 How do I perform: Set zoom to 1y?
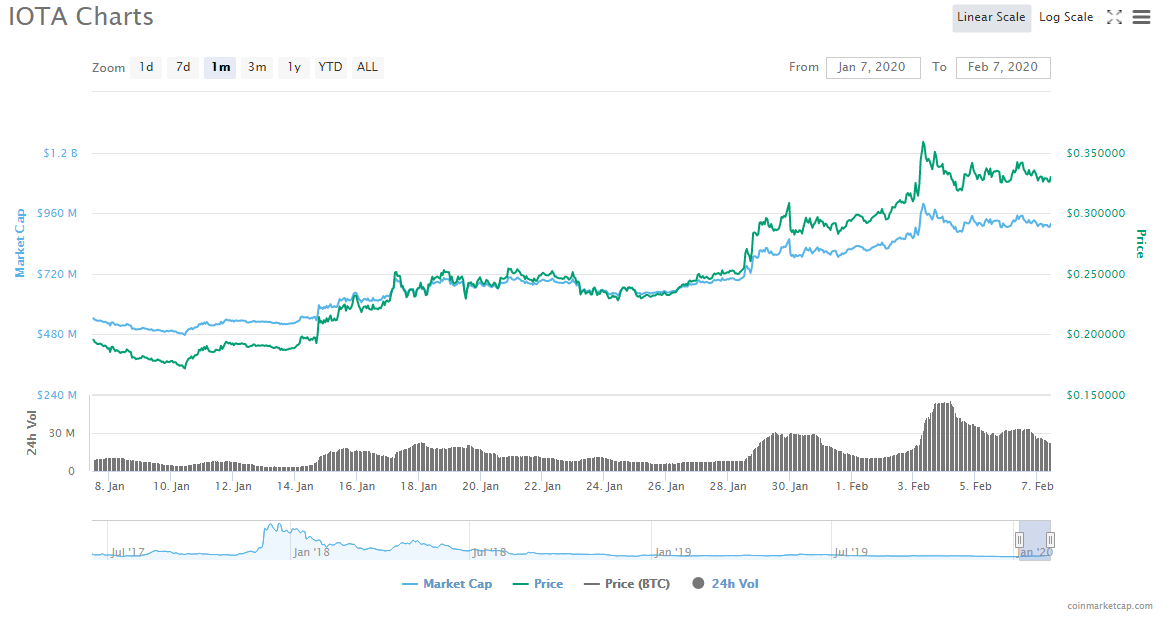coord(294,67)
